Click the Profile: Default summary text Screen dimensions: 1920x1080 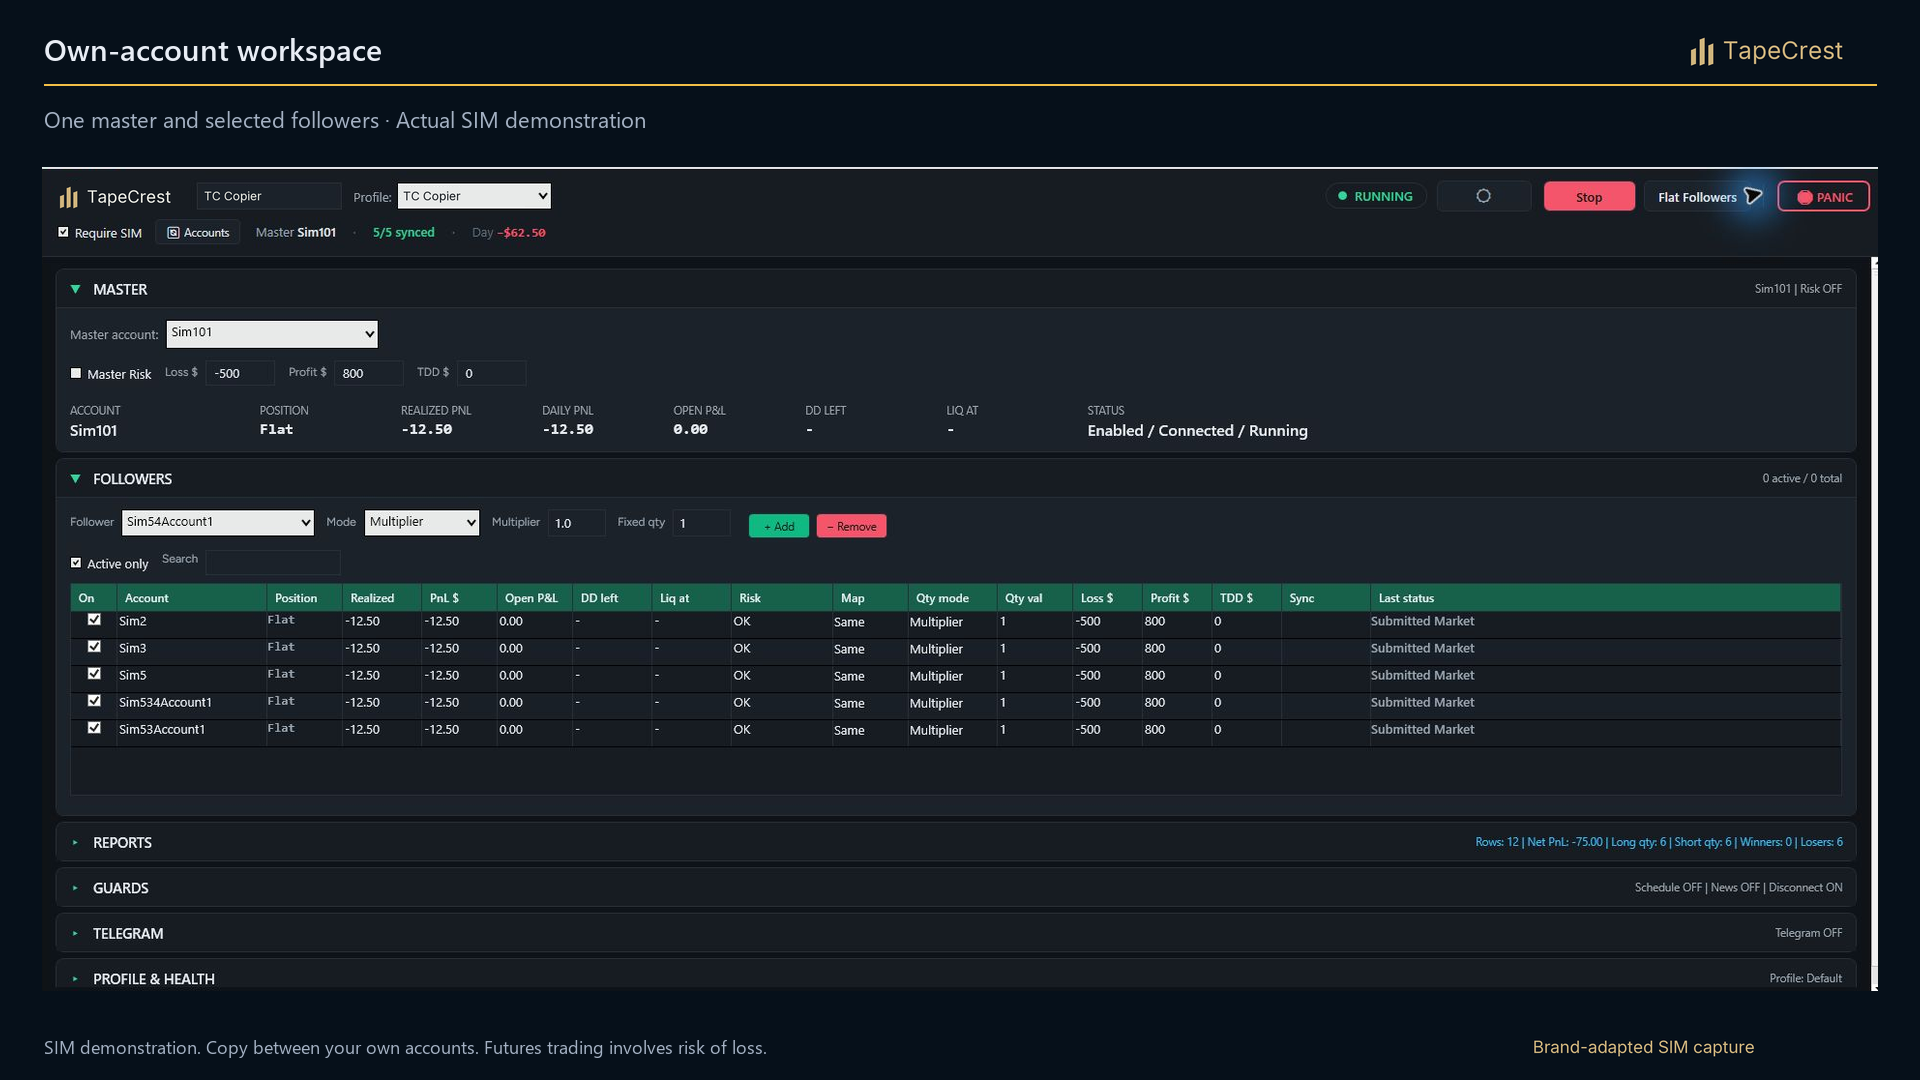click(1805, 978)
